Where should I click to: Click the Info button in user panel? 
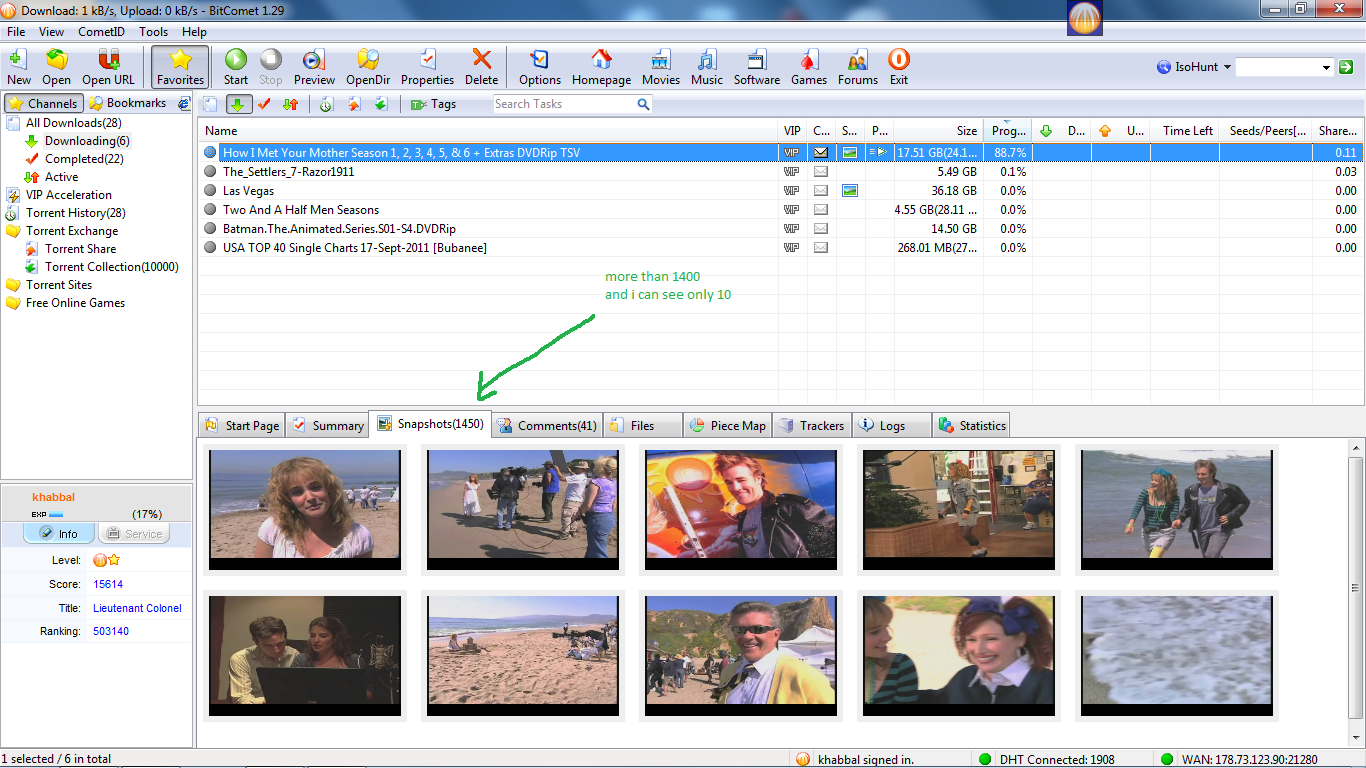coord(59,534)
